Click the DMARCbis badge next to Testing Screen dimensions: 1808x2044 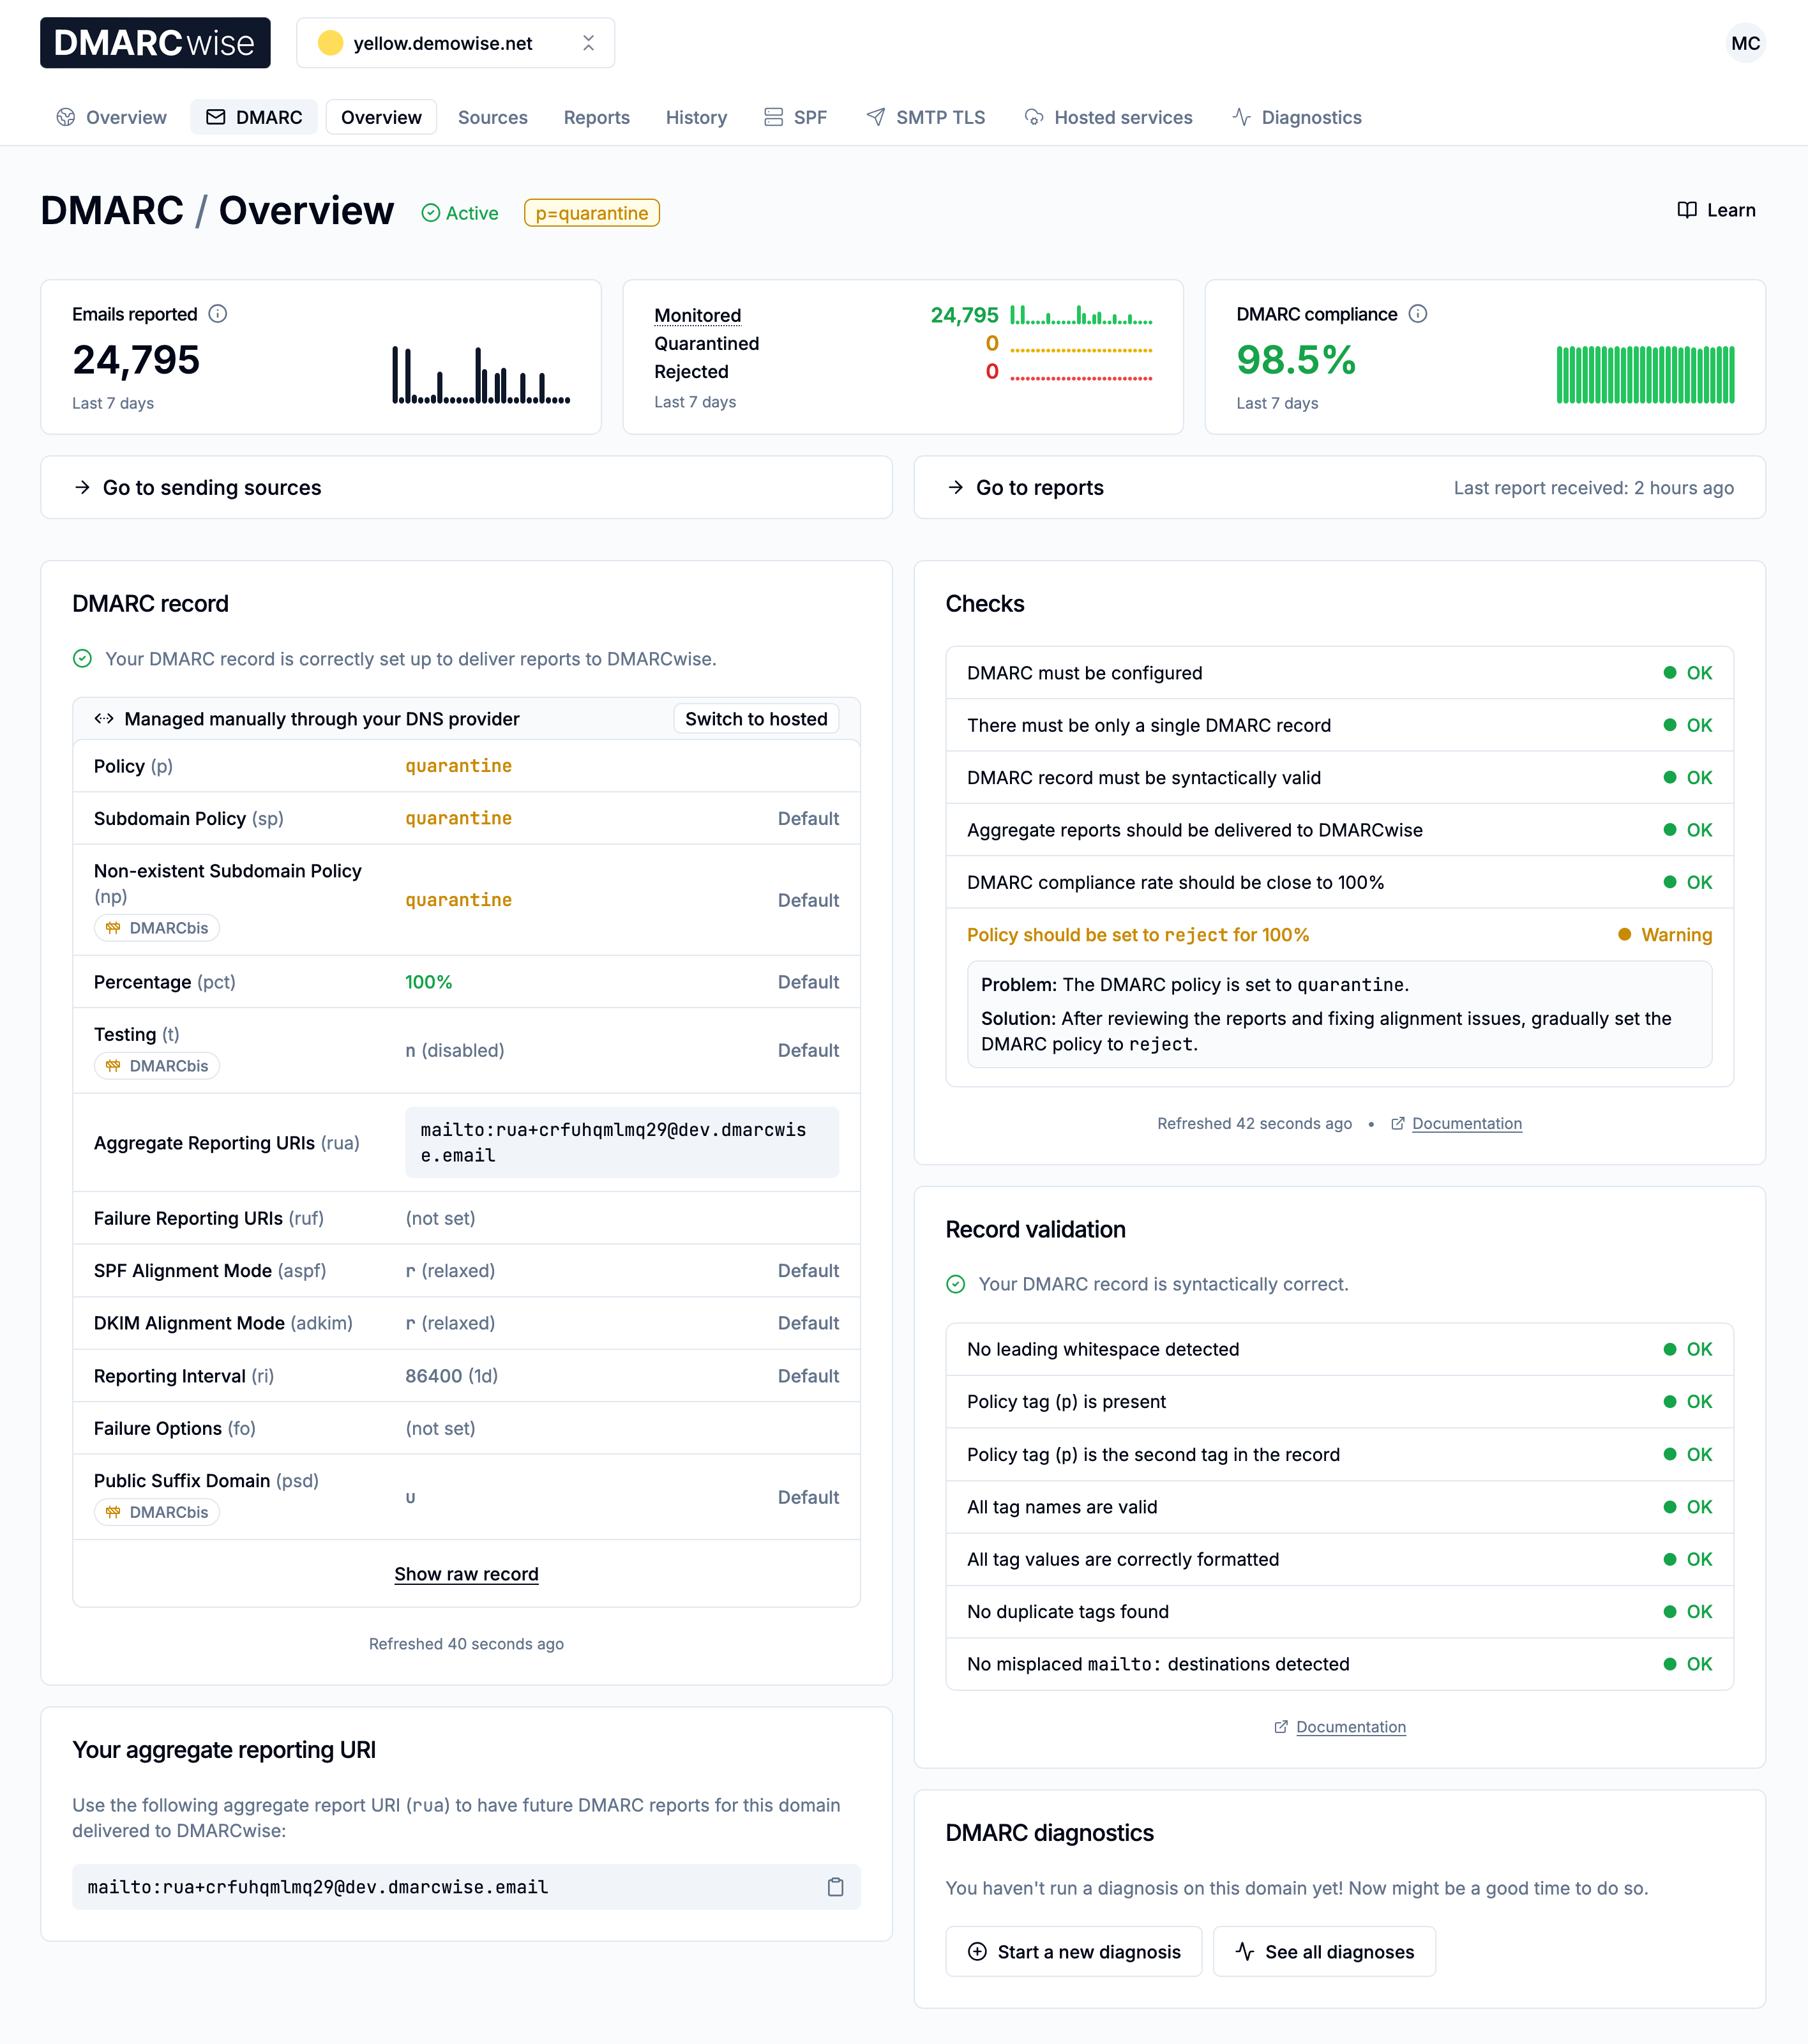156,1065
